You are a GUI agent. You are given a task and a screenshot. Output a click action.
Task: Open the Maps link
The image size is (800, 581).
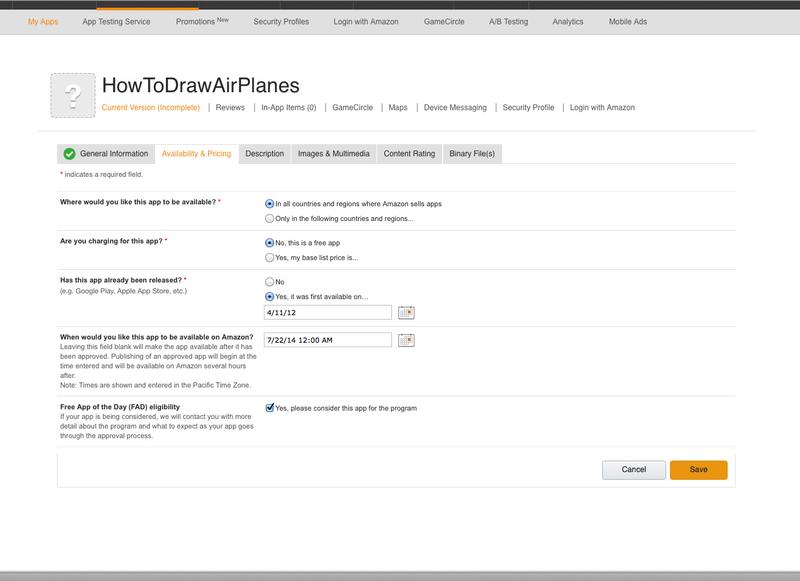point(398,108)
